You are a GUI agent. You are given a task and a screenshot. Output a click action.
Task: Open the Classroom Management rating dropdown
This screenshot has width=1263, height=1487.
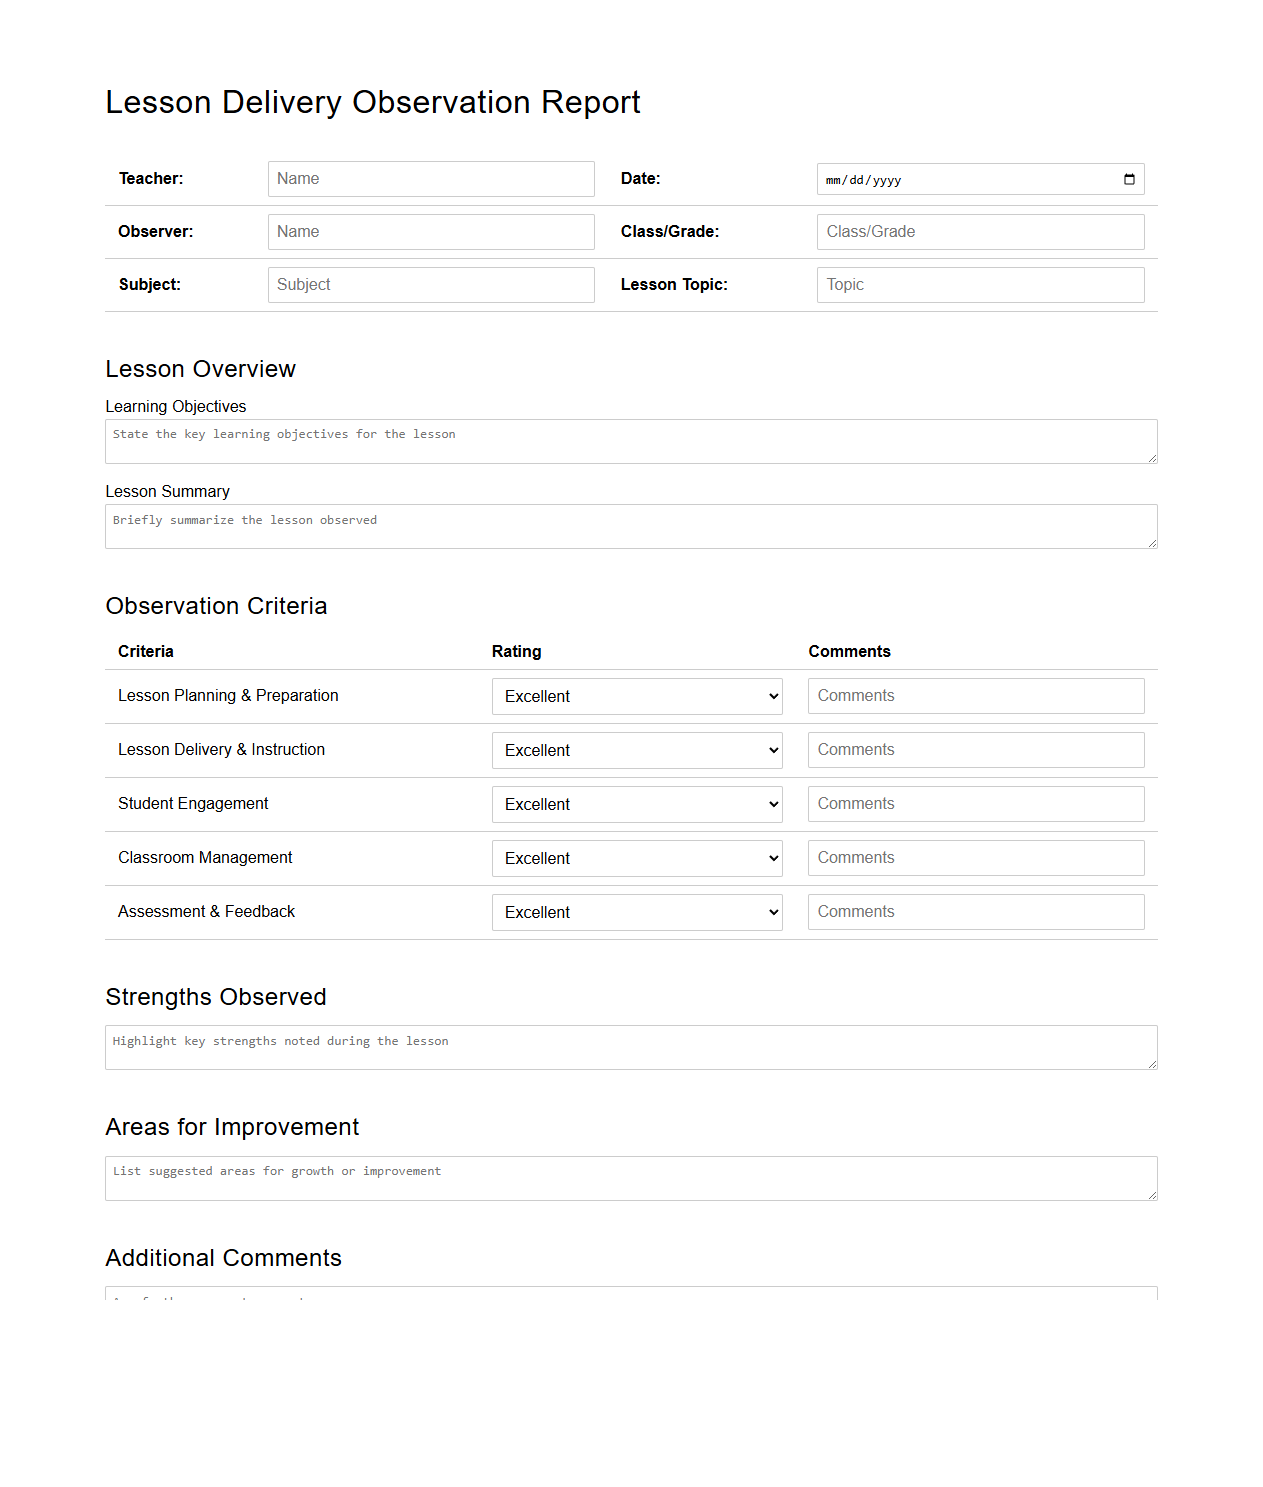point(636,858)
